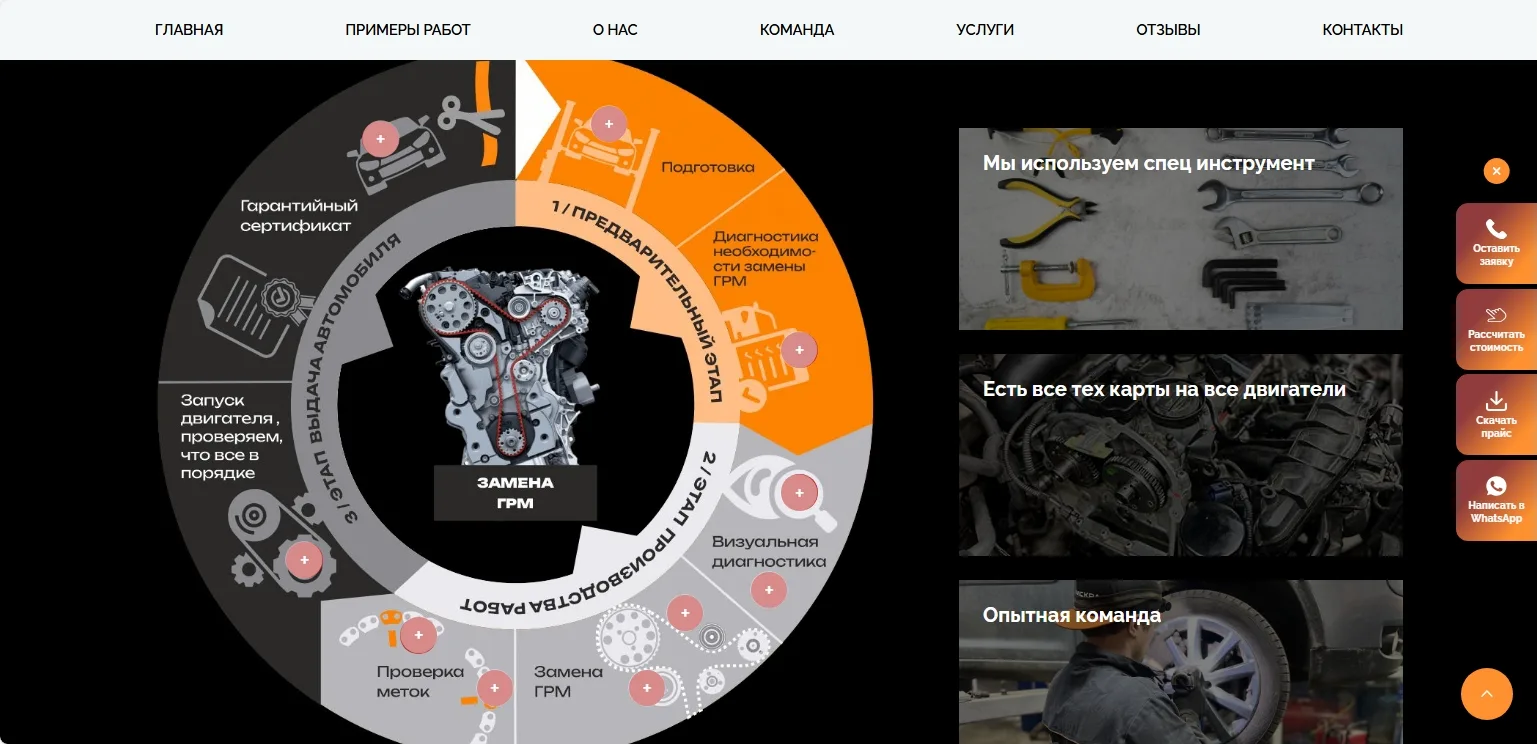Click the Визуальная диагностика label
Image resolution: width=1537 pixels, height=744 pixels.
[769, 551]
